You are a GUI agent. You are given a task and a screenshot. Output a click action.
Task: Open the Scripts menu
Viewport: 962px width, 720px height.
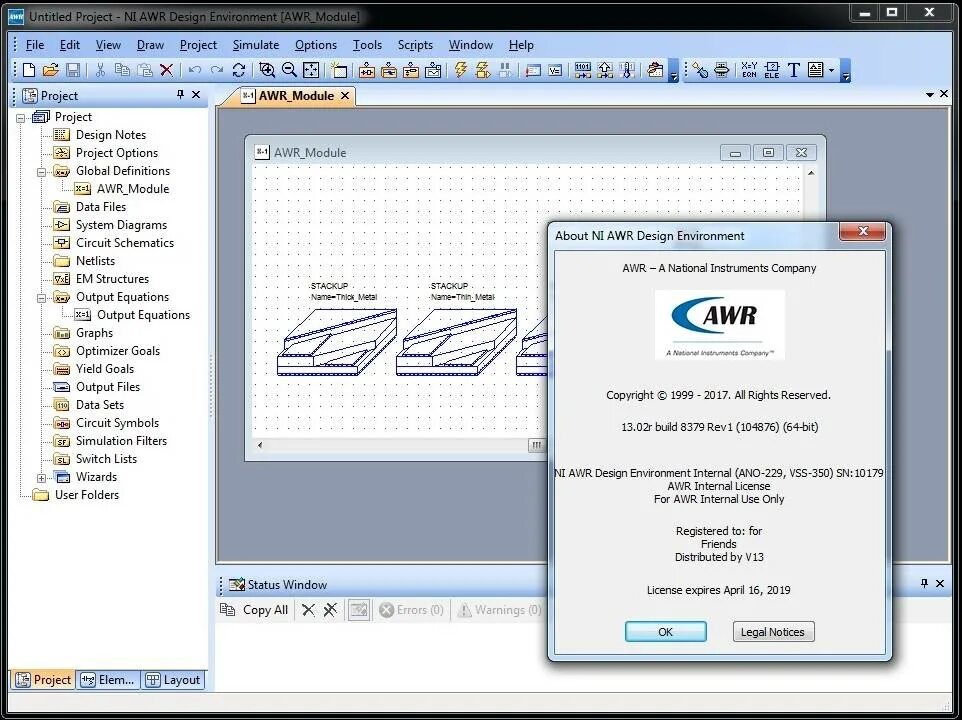415,45
